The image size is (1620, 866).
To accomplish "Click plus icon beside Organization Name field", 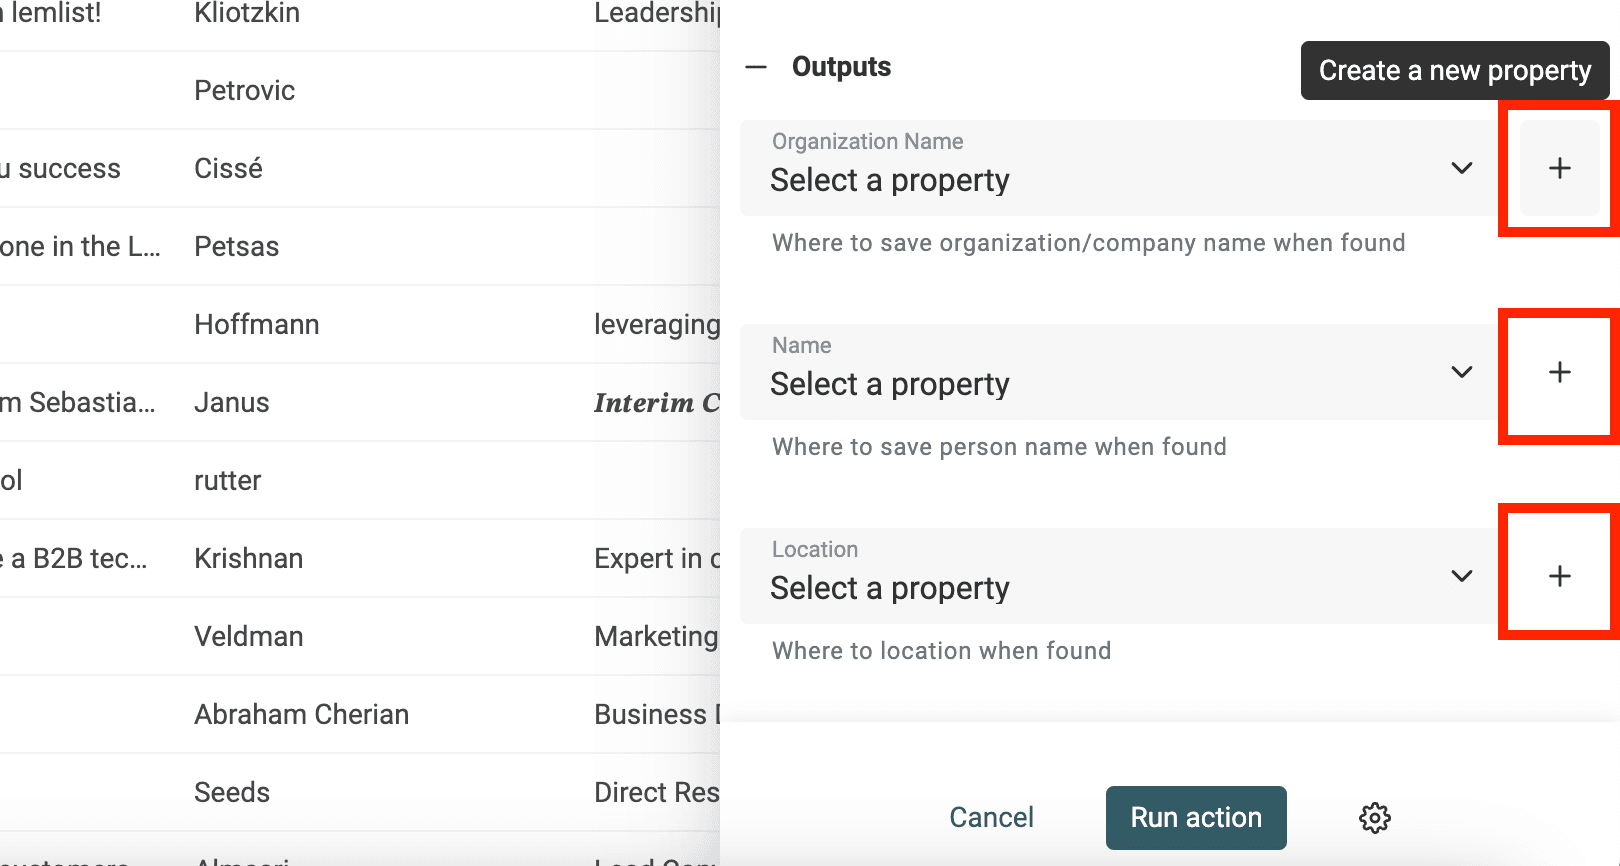I will click(x=1559, y=168).
